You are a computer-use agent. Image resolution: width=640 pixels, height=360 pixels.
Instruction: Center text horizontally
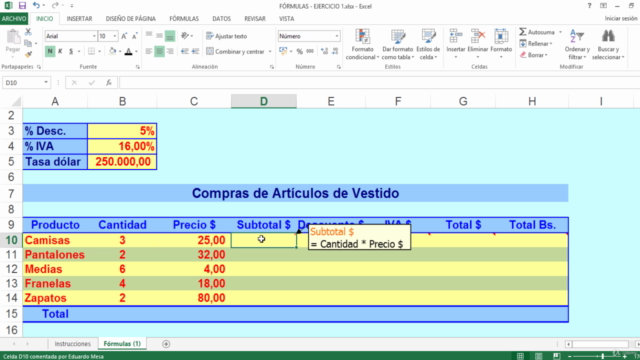coord(160,51)
